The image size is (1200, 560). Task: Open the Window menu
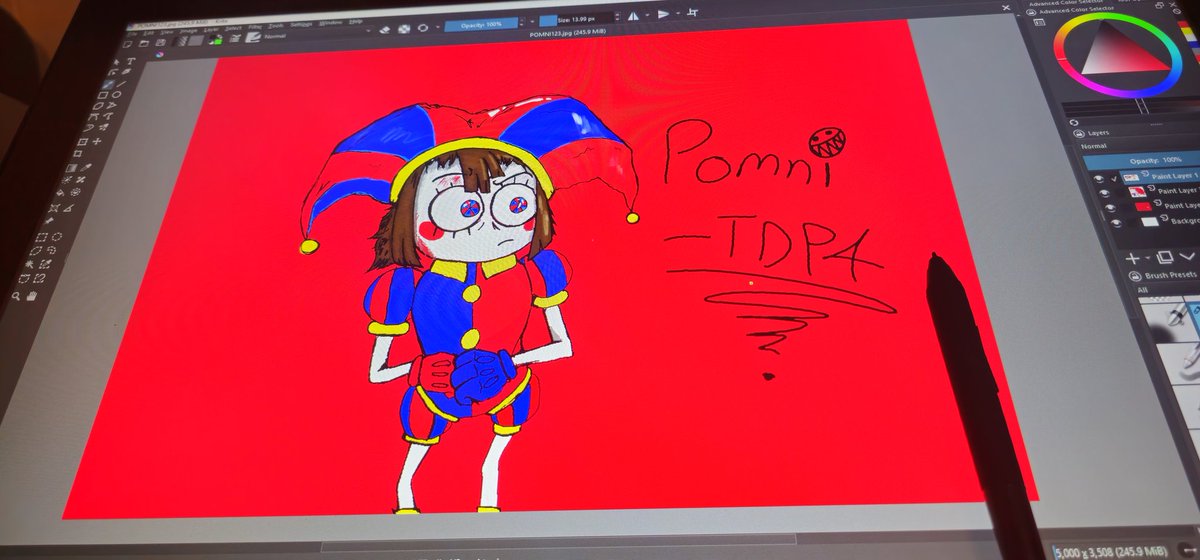(x=330, y=23)
